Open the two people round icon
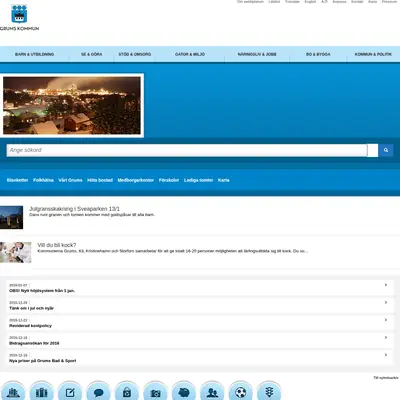Image resolution: width=400 pixels, height=400 pixels. [x=212, y=391]
